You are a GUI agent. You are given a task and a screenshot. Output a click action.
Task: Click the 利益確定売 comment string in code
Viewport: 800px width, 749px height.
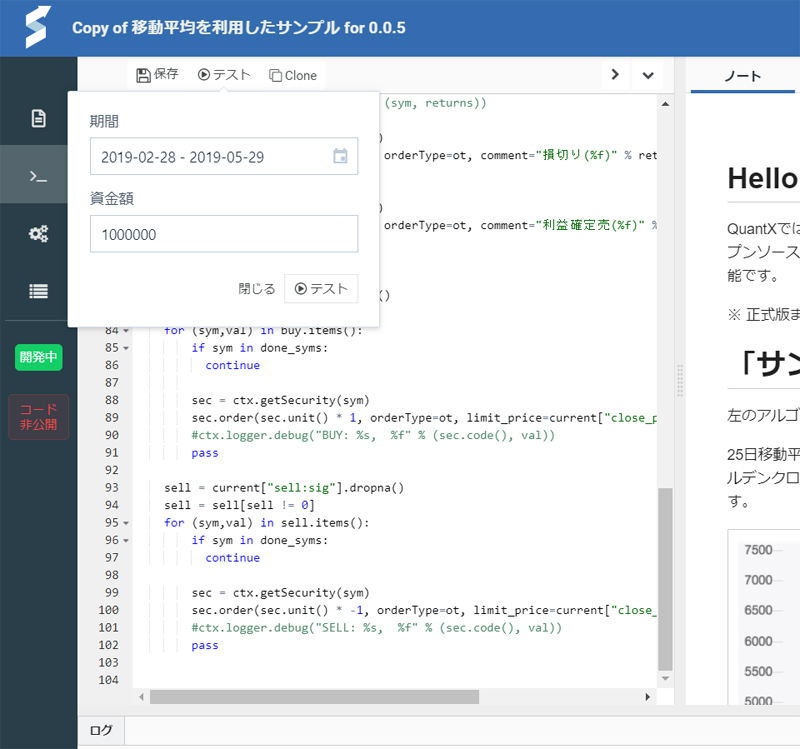click(x=590, y=225)
